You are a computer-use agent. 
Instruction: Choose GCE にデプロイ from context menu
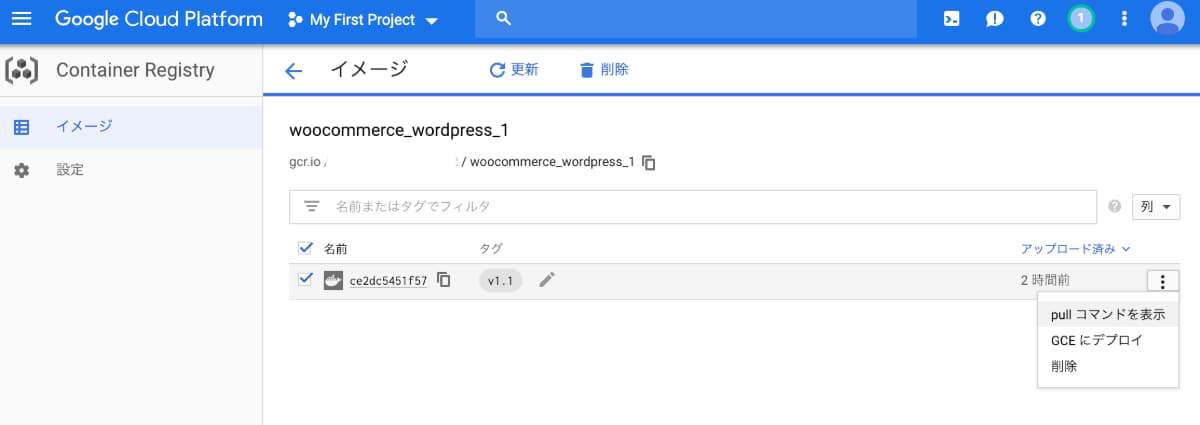tap(1096, 340)
